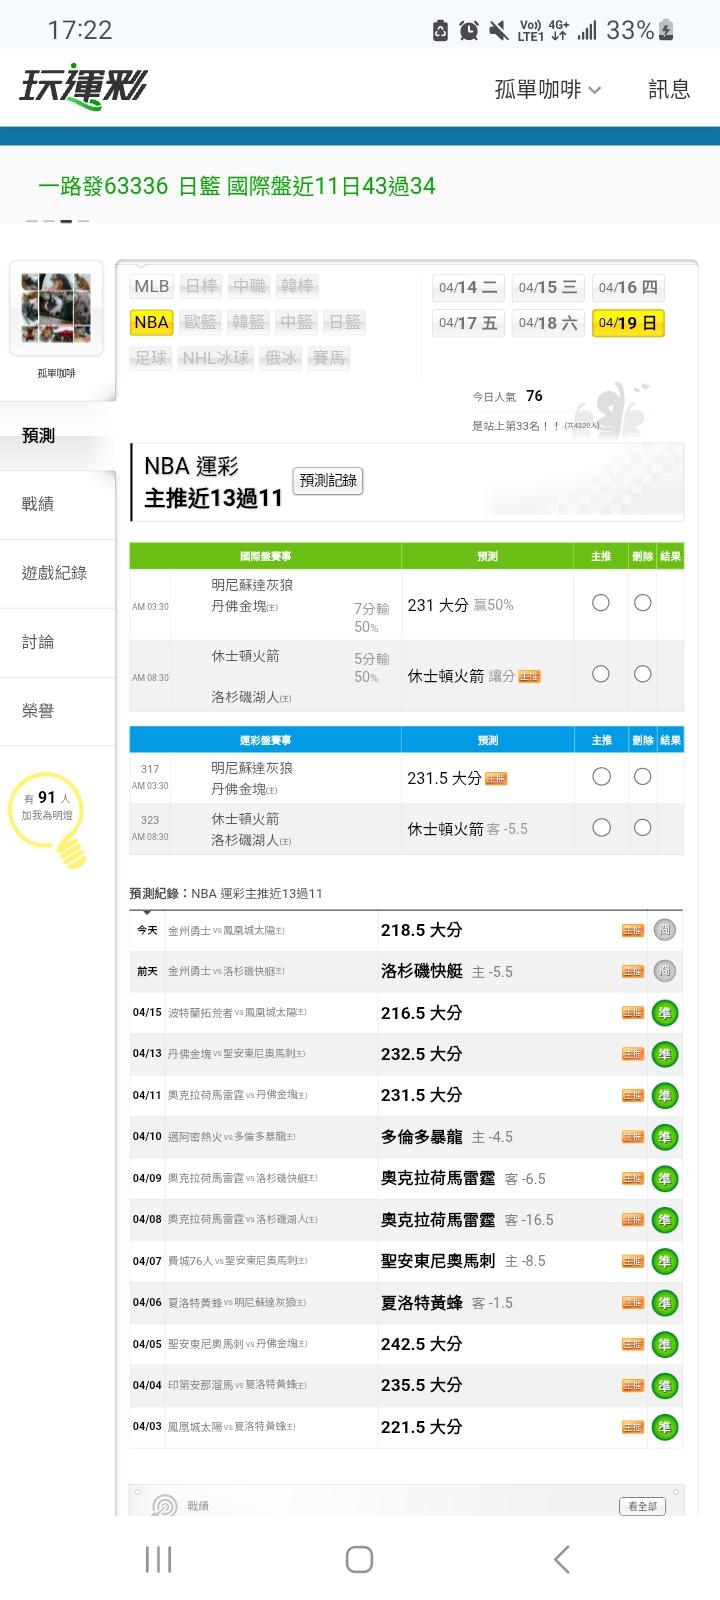Viewport: 720px width, 1600px height.
Task: Tap the Android home button
Action: tap(360, 1559)
